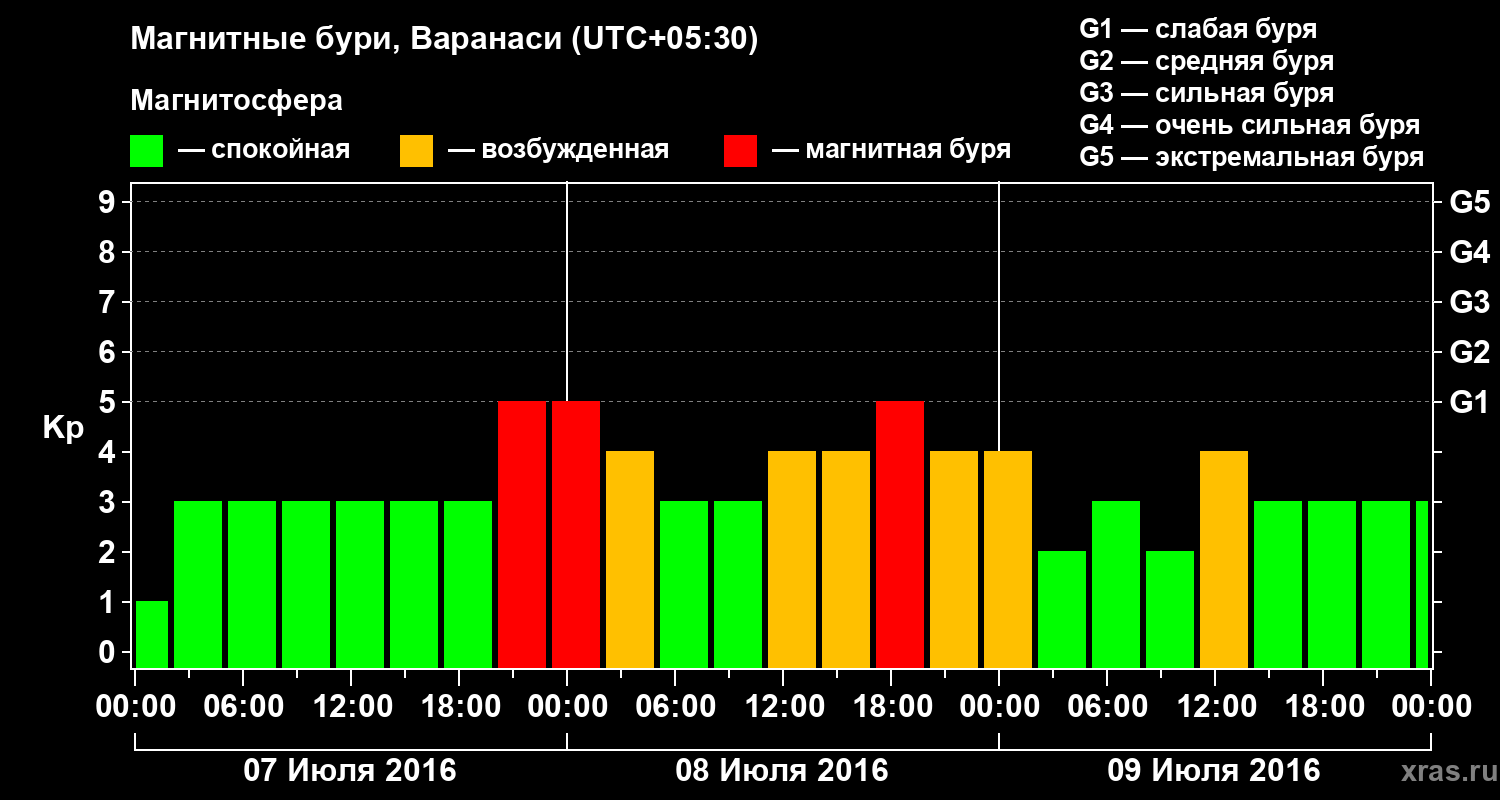Click the 'Kp' axis title
Screen dimensions: 1500x800
click(x=63, y=428)
